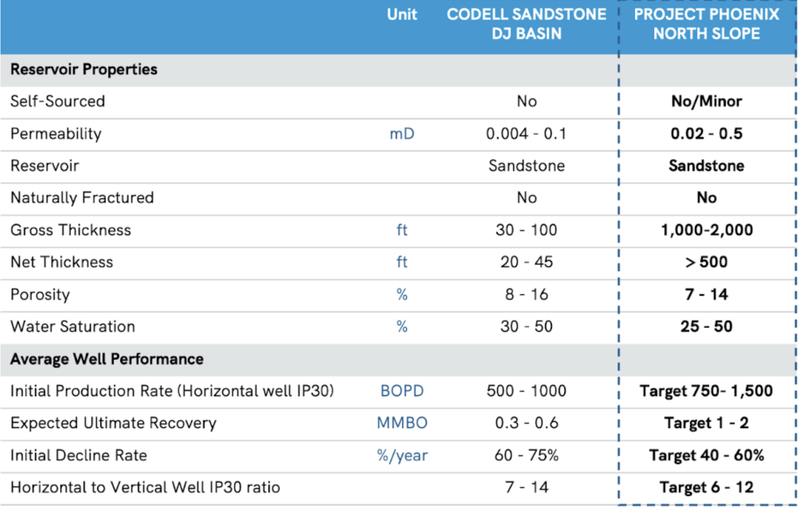Select the Target 750- 1,500 cell
The image size is (800, 509).
pyautogui.click(x=707, y=391)
